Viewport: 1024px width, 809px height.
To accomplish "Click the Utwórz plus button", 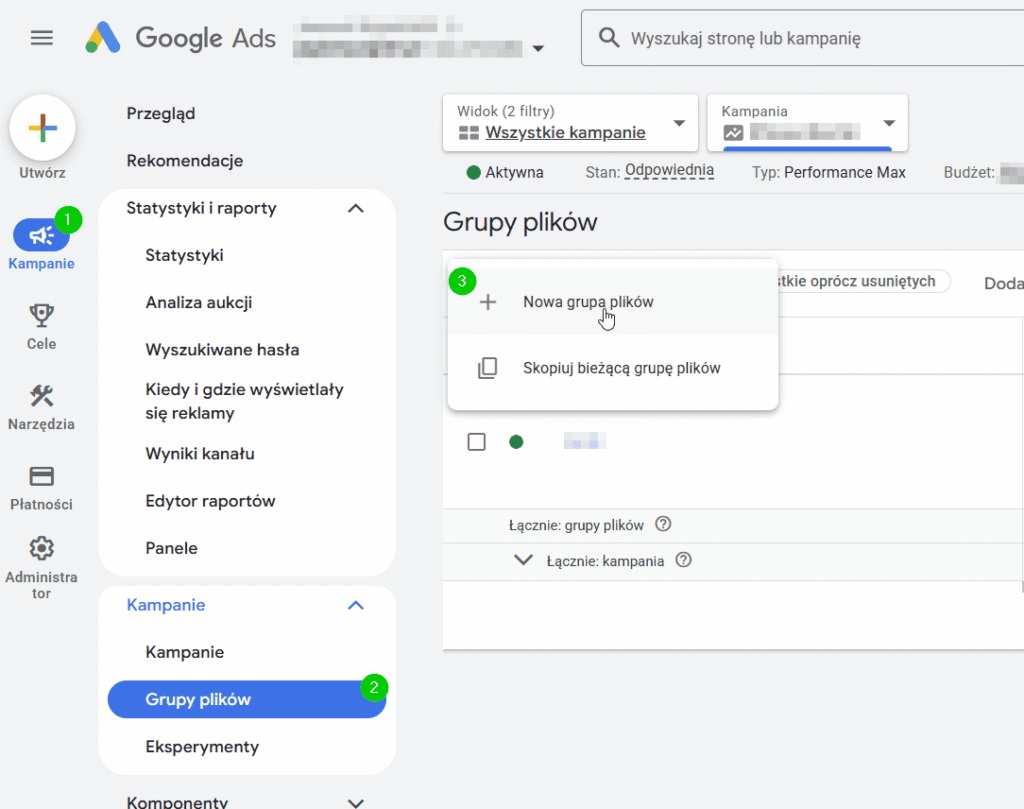I will (x=42, y=128).
